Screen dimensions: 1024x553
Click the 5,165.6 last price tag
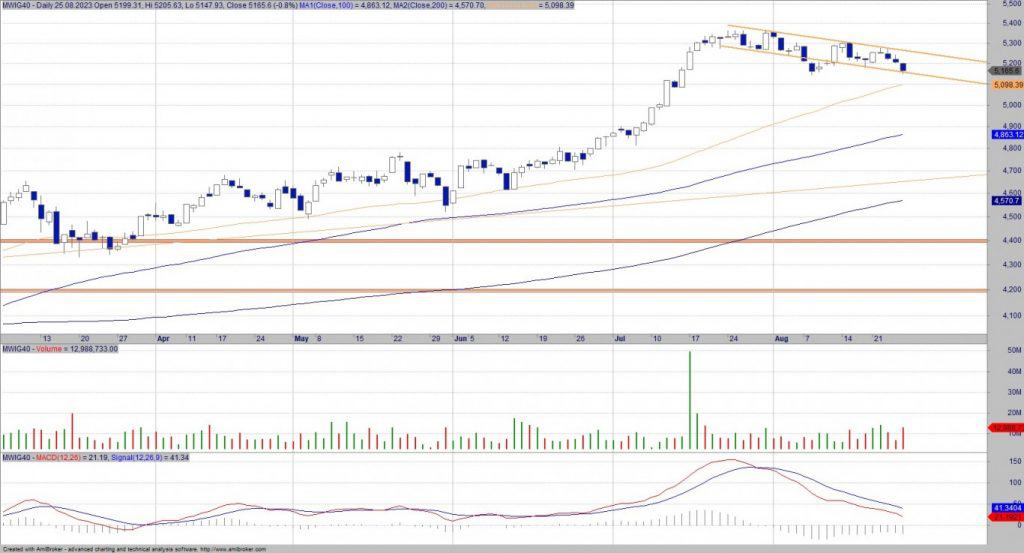[x=1005, y=71]
